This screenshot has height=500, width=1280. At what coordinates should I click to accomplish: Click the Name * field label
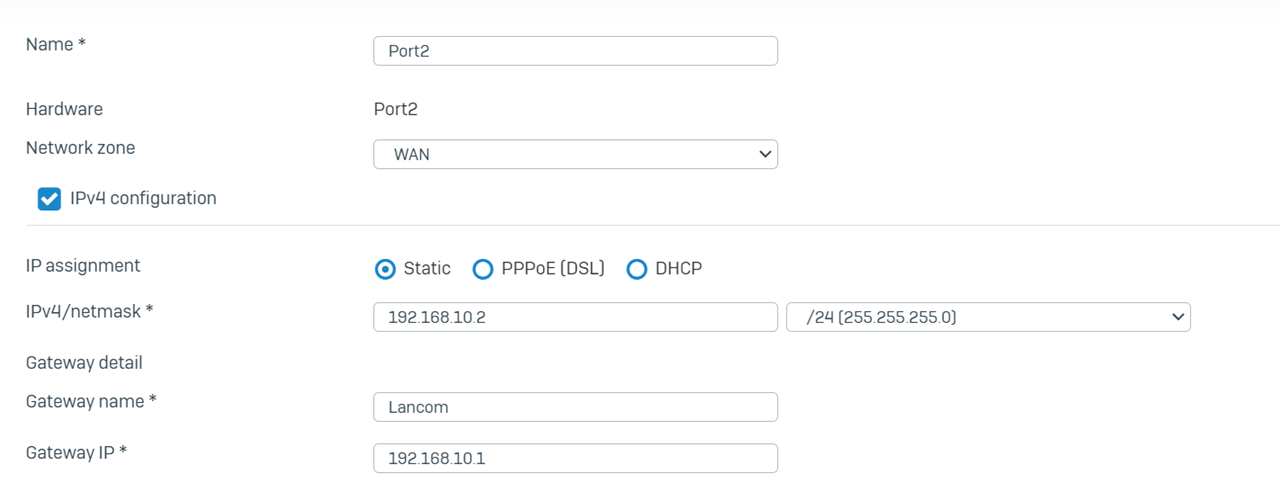57,45
